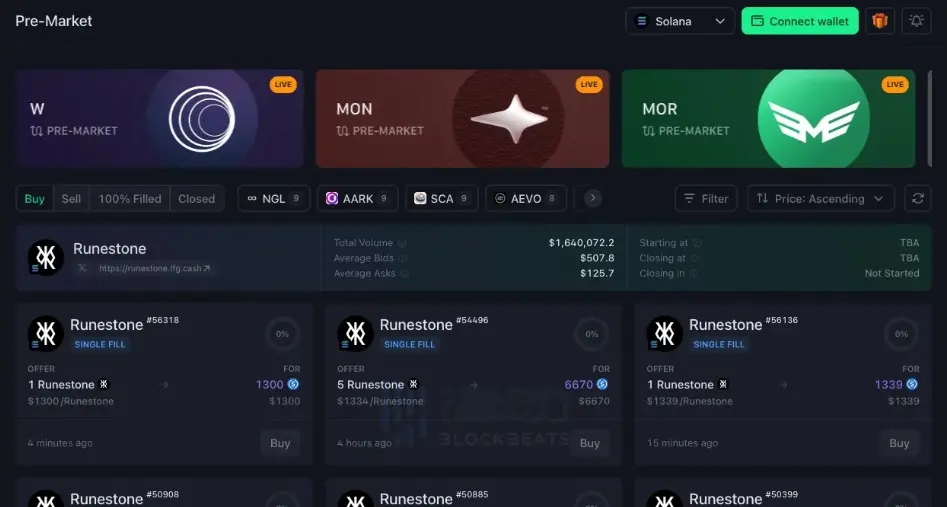Open notifications bell icon
This screenshot has width=947, height=507.
point(916,21)
